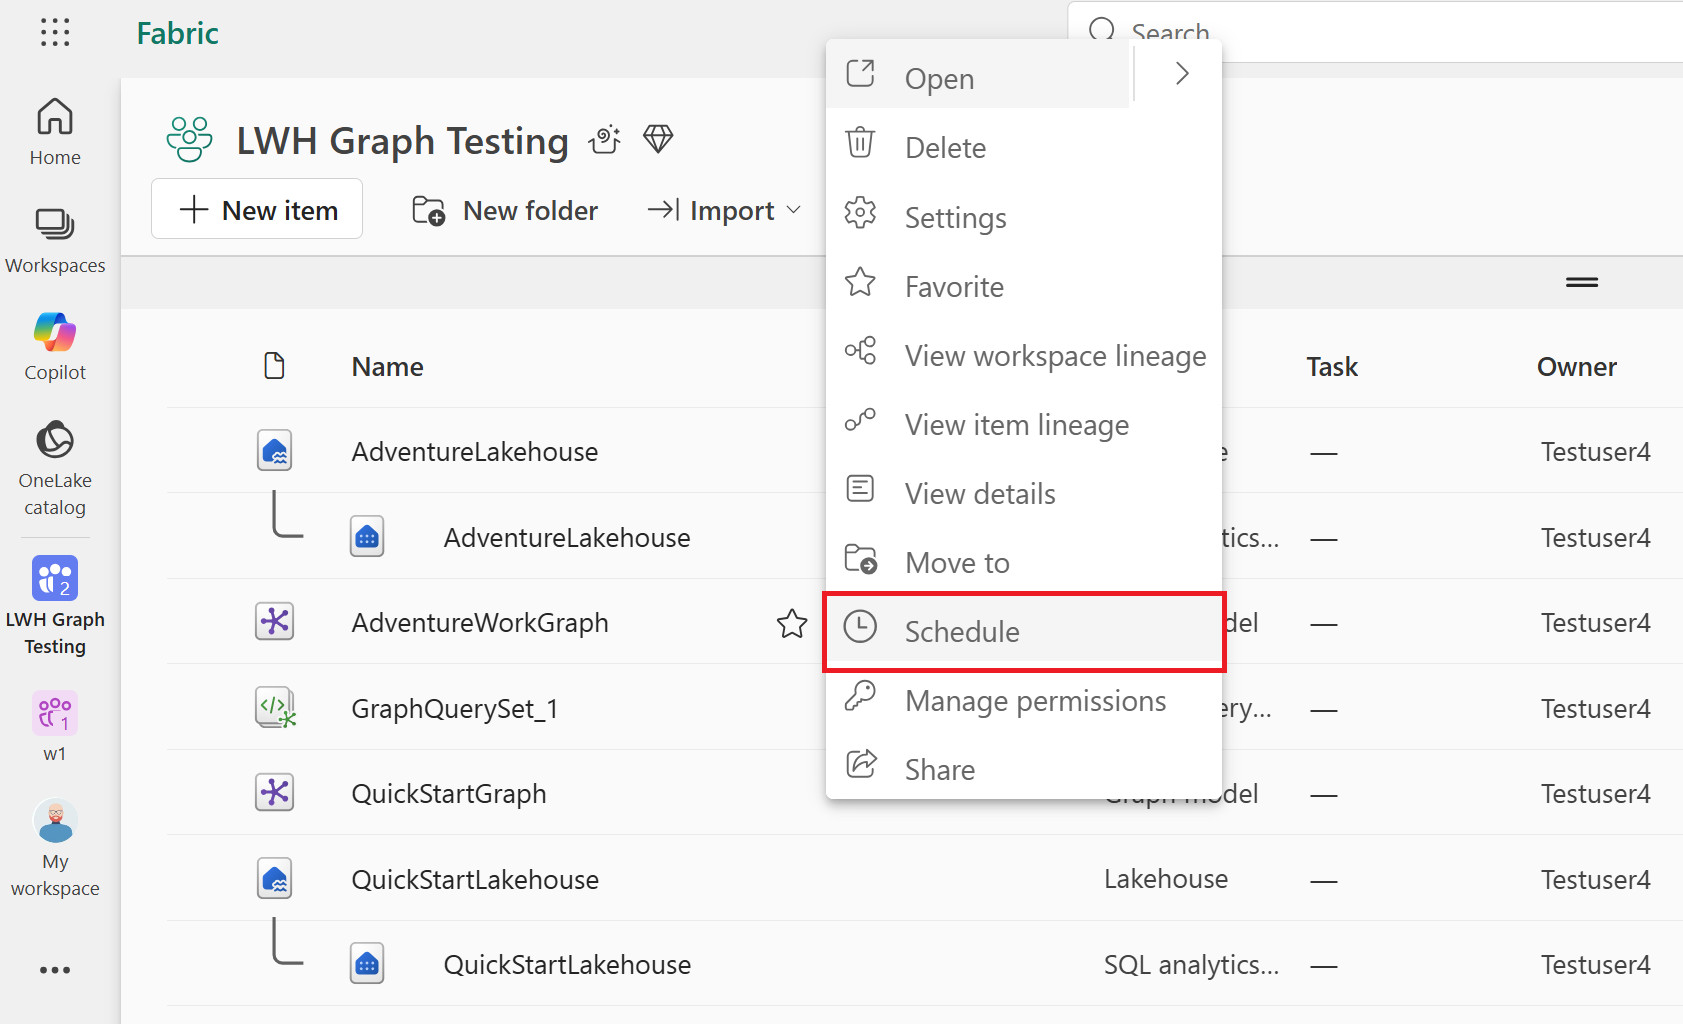Open the app launcher grid icon
Image resolution: width=1683 pixels, height=1024 pixels.
[55, 33]
